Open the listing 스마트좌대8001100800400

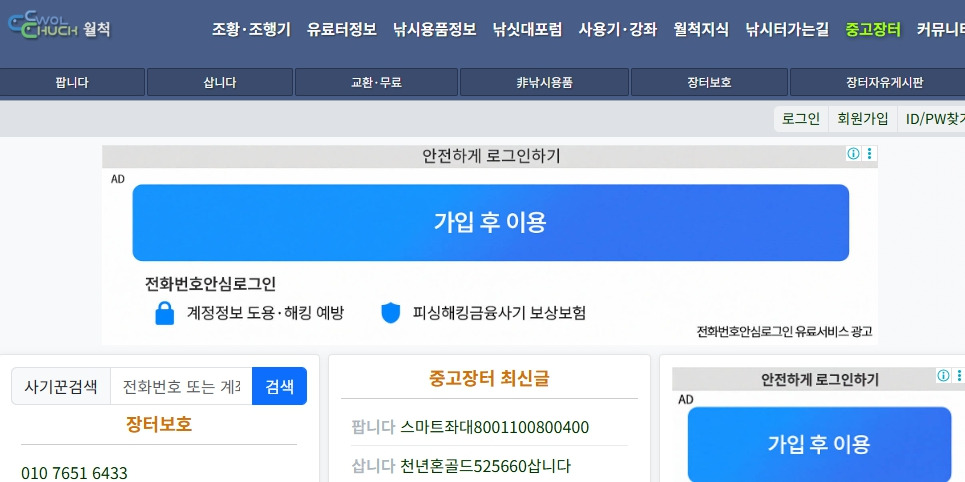[x=494, y=427]
